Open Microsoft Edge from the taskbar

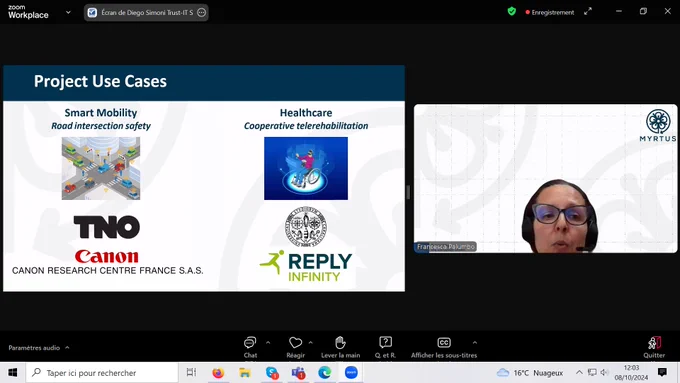pyautogui.click(x=324, y=373)
